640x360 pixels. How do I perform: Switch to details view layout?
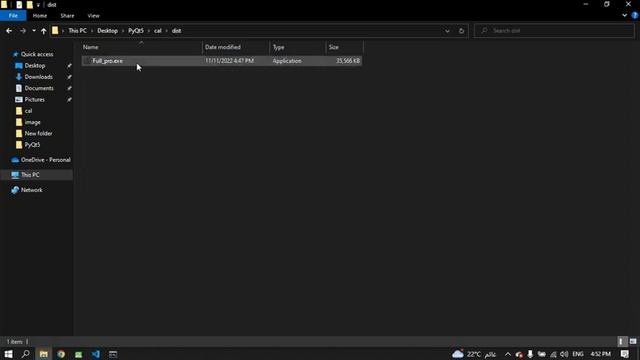pyautogui.click(x=622, y=341)
